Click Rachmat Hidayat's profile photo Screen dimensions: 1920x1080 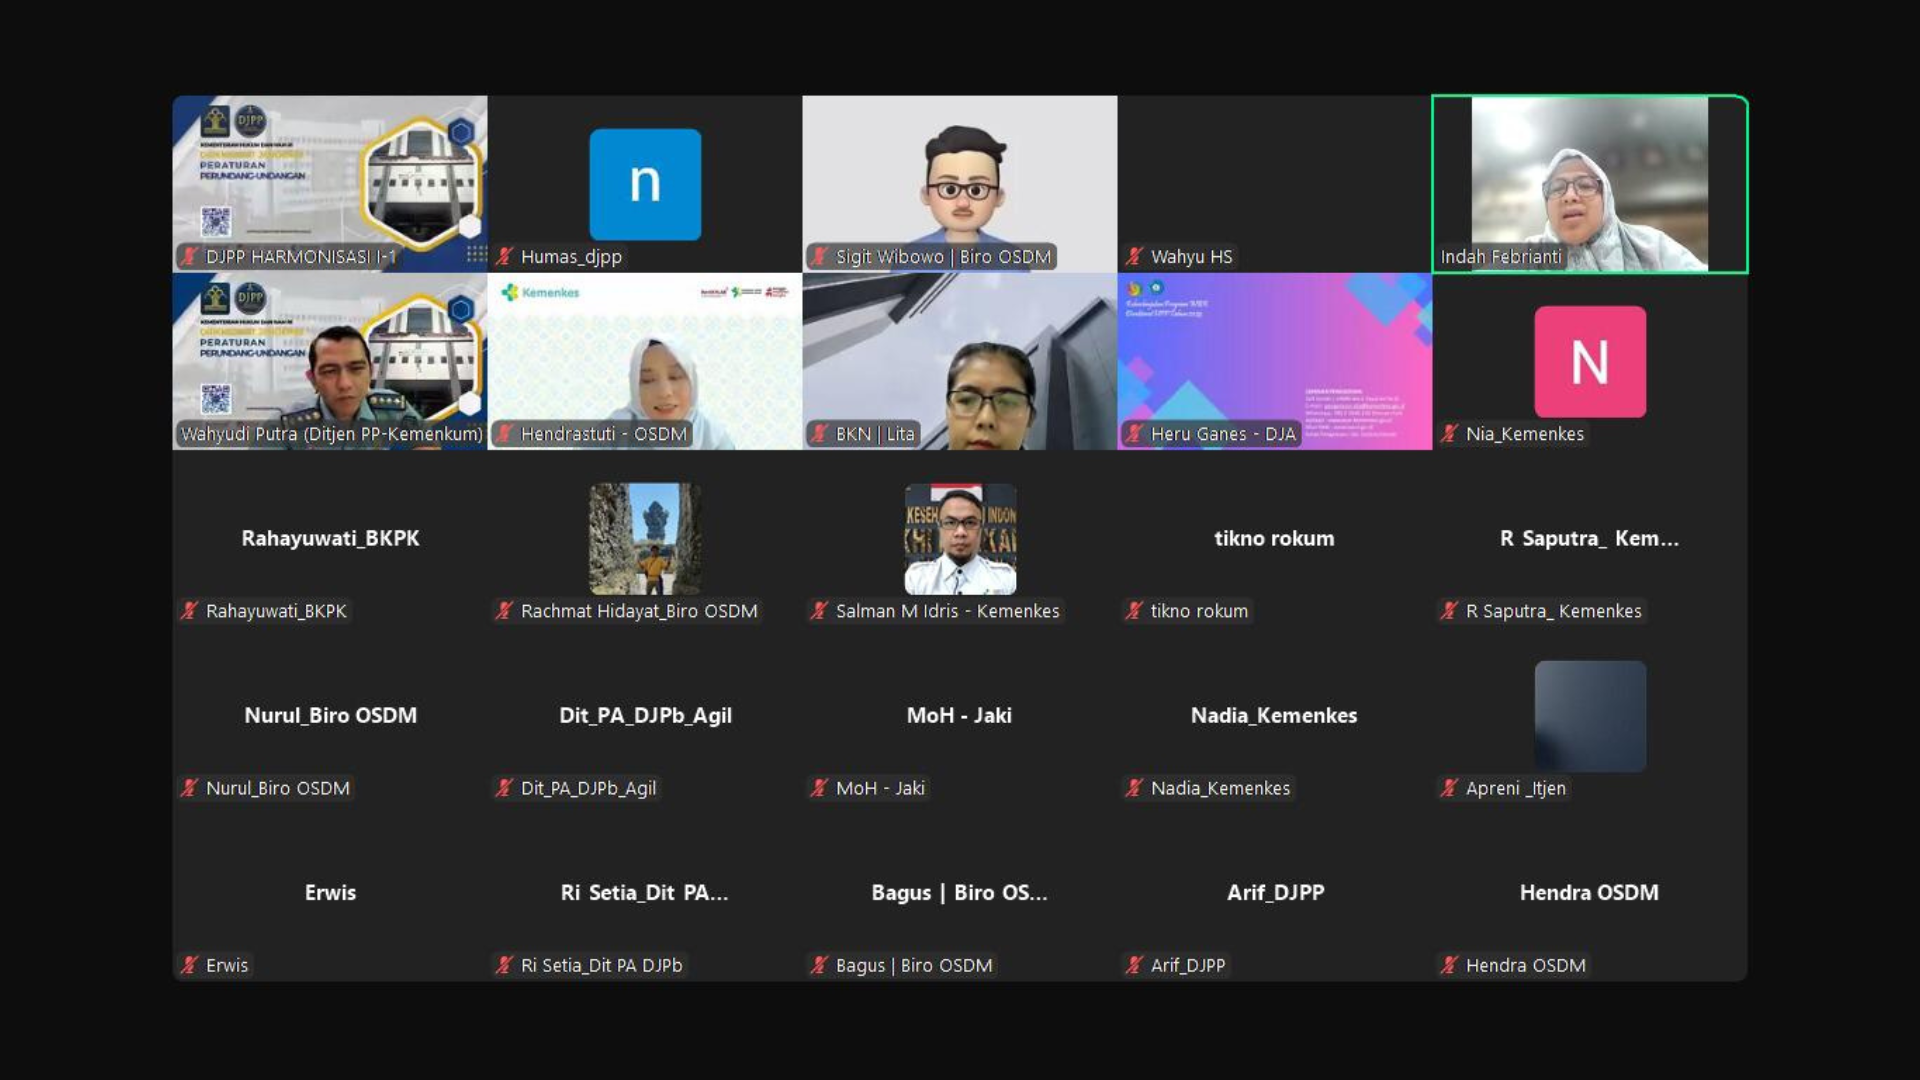[645, 539]
